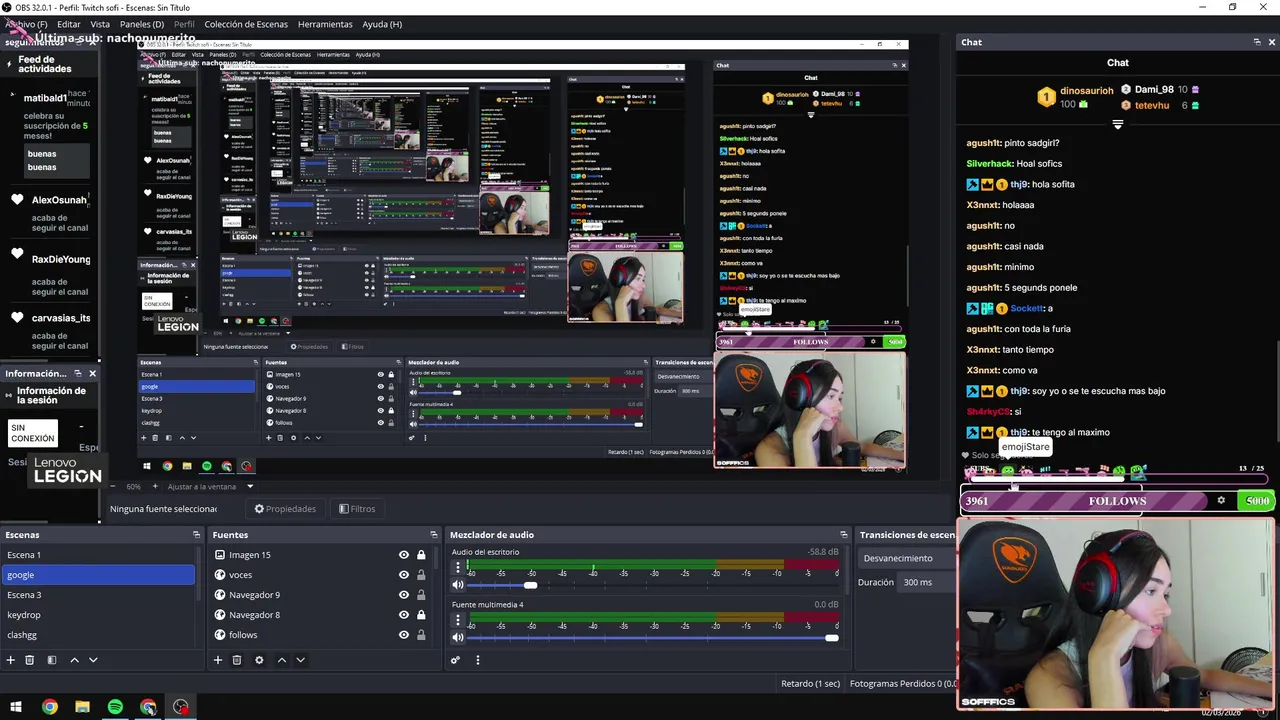Viewport: 1280px width, 720px height.
Task: Collapse chat leaderboard with down arrow
Action: (1118, 125)
